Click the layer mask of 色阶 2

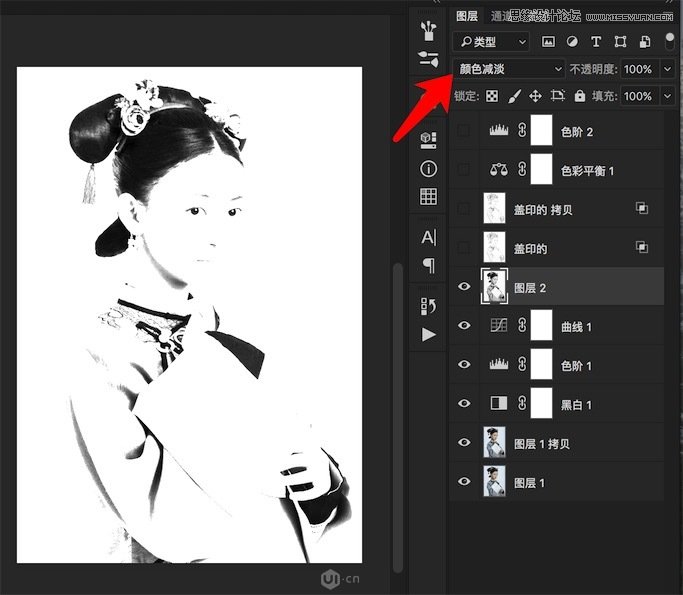[x=541, y=130]
